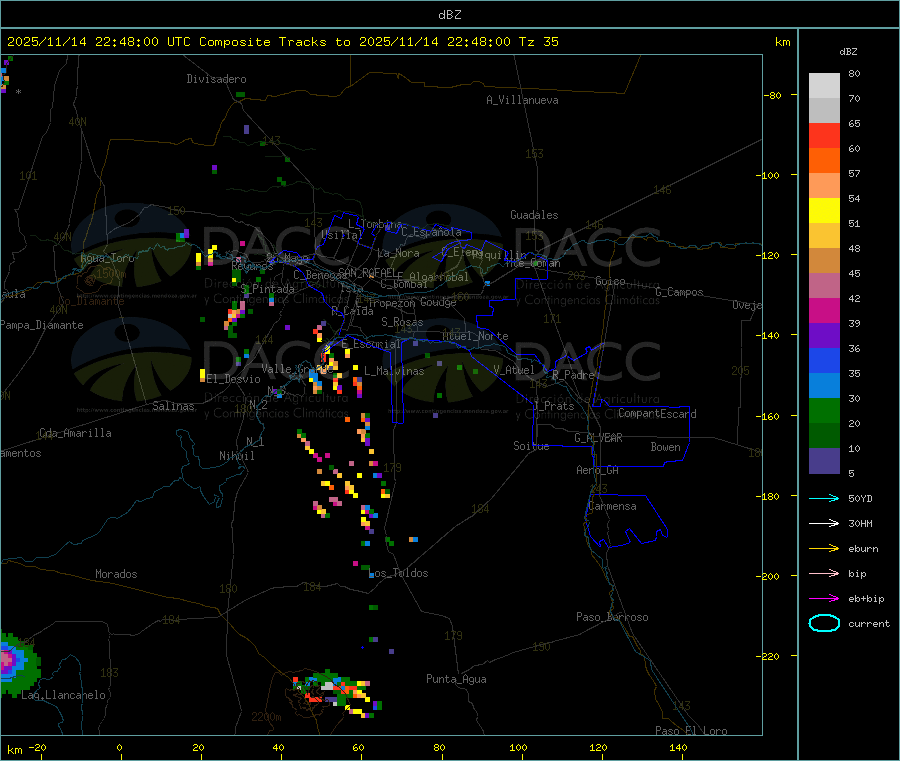Click the Atuel_Norte label

[x=475, y=336]
